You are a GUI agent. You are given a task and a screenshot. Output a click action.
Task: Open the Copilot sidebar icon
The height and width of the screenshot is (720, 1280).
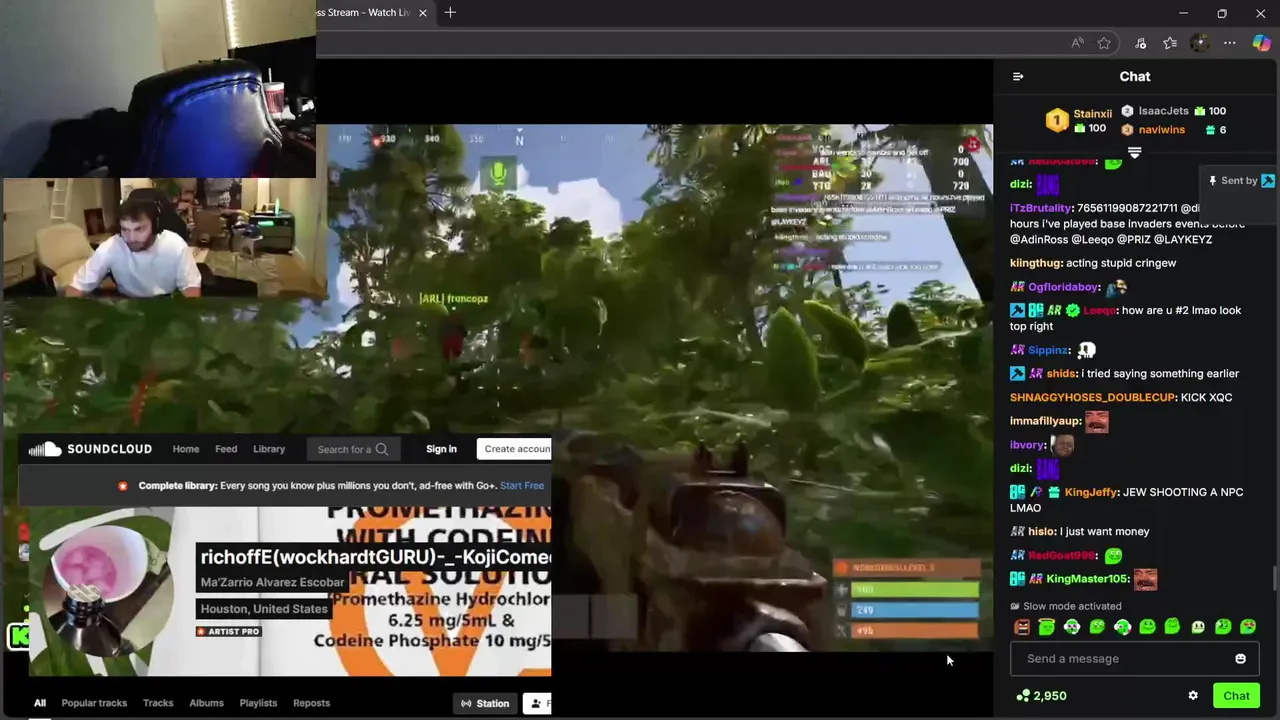(1262, 43)
